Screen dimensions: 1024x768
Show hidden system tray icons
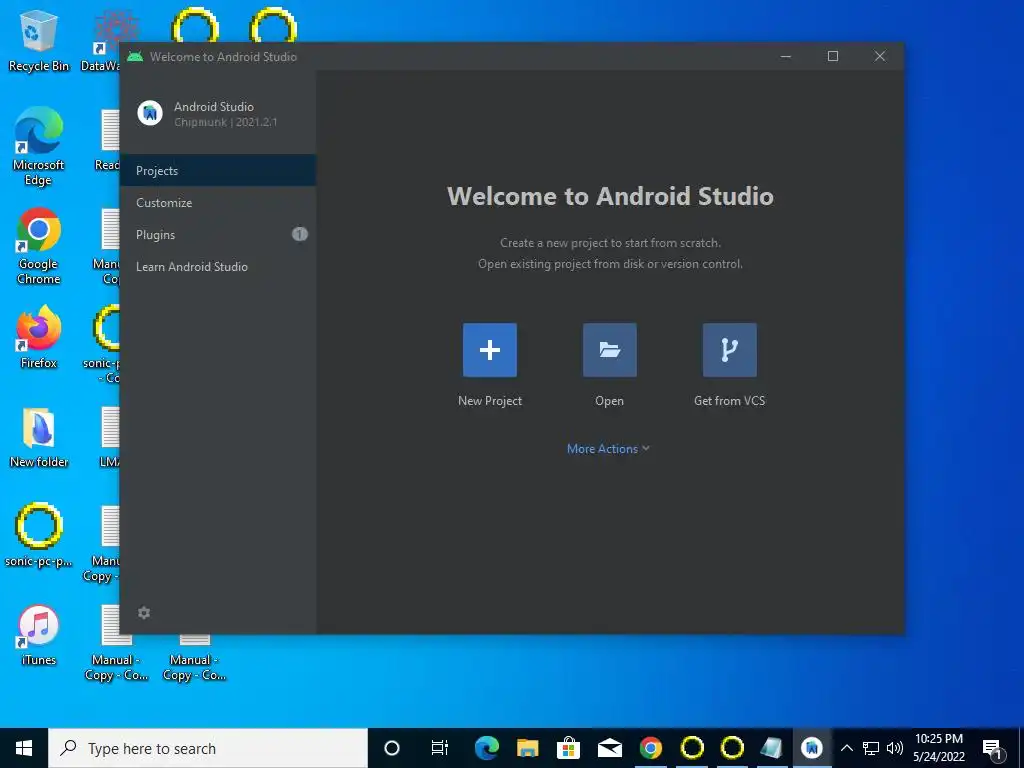pyautogui.click(x=846, y=748)
